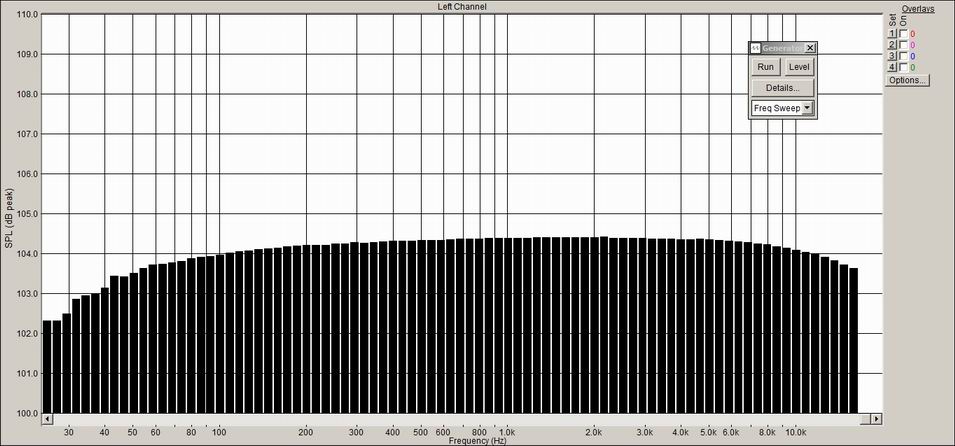
Task: Click the 100.0 y-axis value
Action: (27, 414)
